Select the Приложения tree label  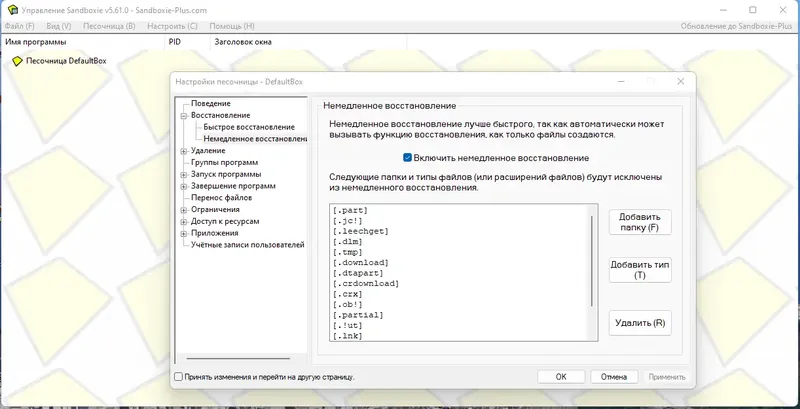point(215,233)
